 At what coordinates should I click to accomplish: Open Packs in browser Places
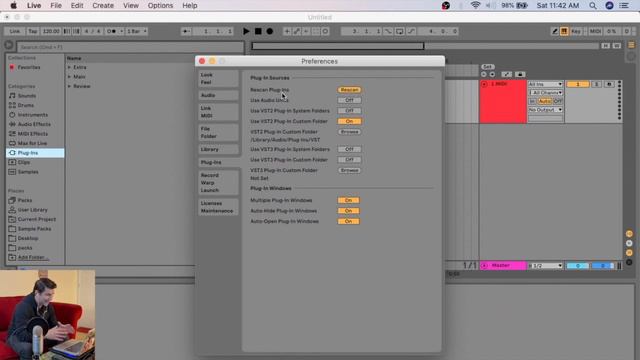(25, 200)
